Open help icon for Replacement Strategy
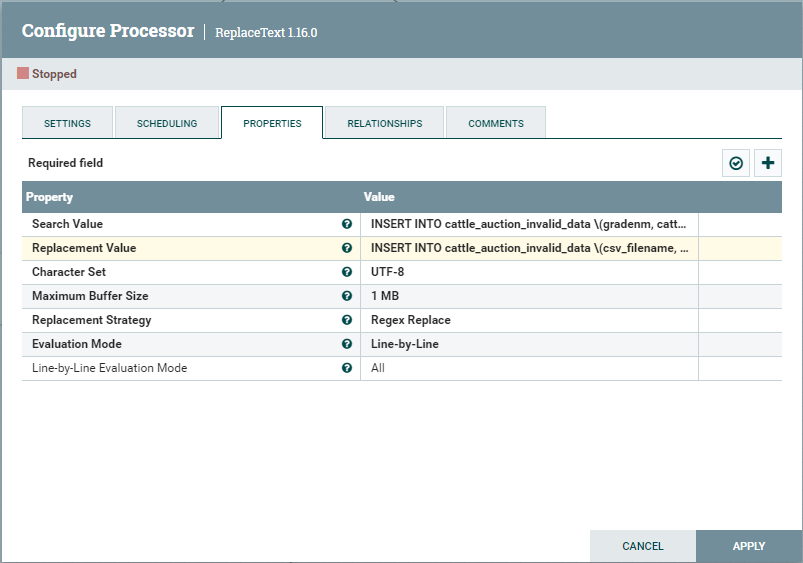The height and width of the screenshot is (563, 803). 347,320
